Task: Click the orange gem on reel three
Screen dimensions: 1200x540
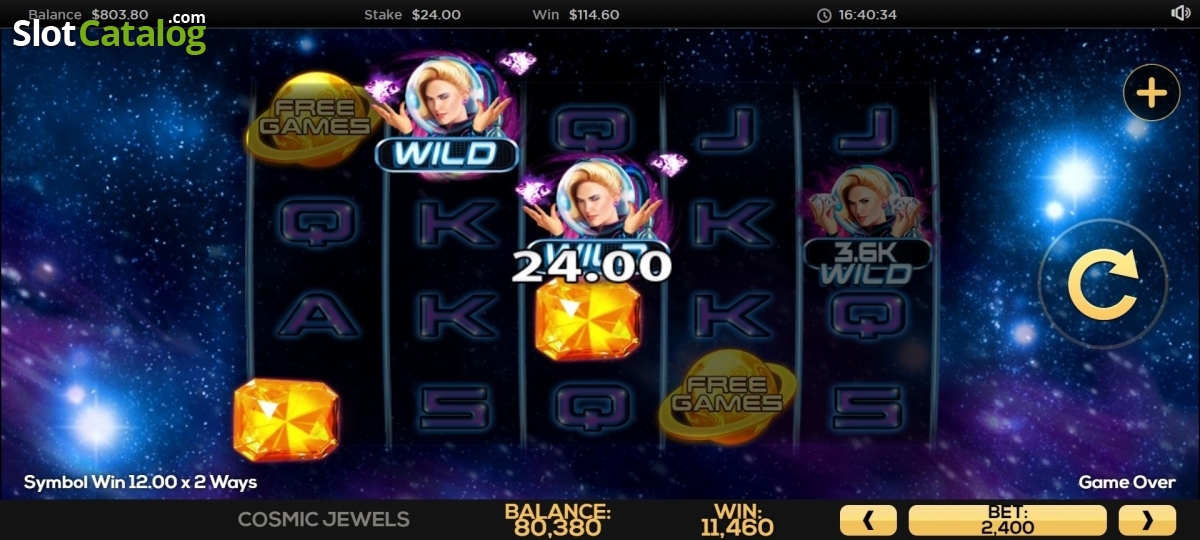Action: 587,320
